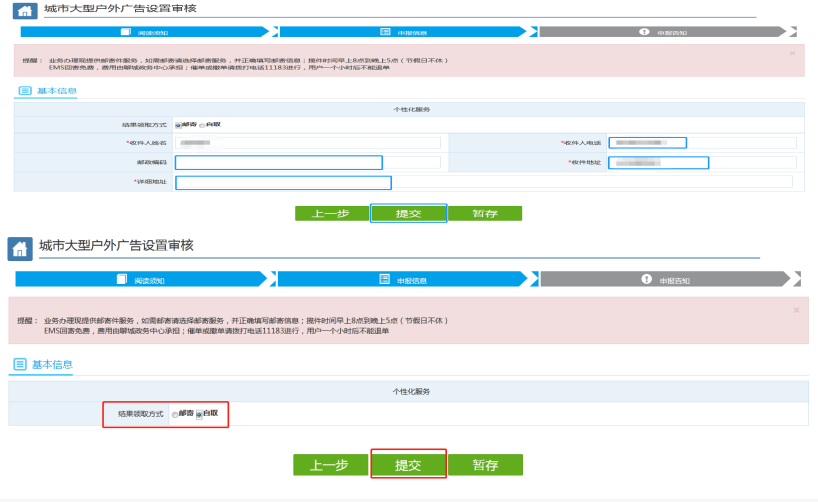
Task: Focus the 详细地址 detailed address field
Action: tap(283, 182)
